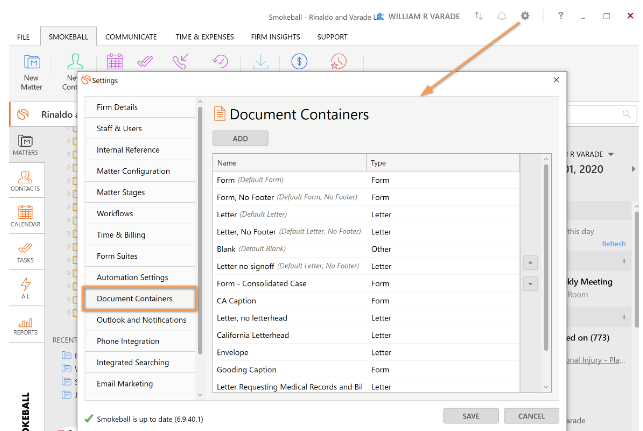Viewport: 643px width, 431px height.
Task: Switch to the FIRM INSIGHTS tab
Action: [276, 37]
